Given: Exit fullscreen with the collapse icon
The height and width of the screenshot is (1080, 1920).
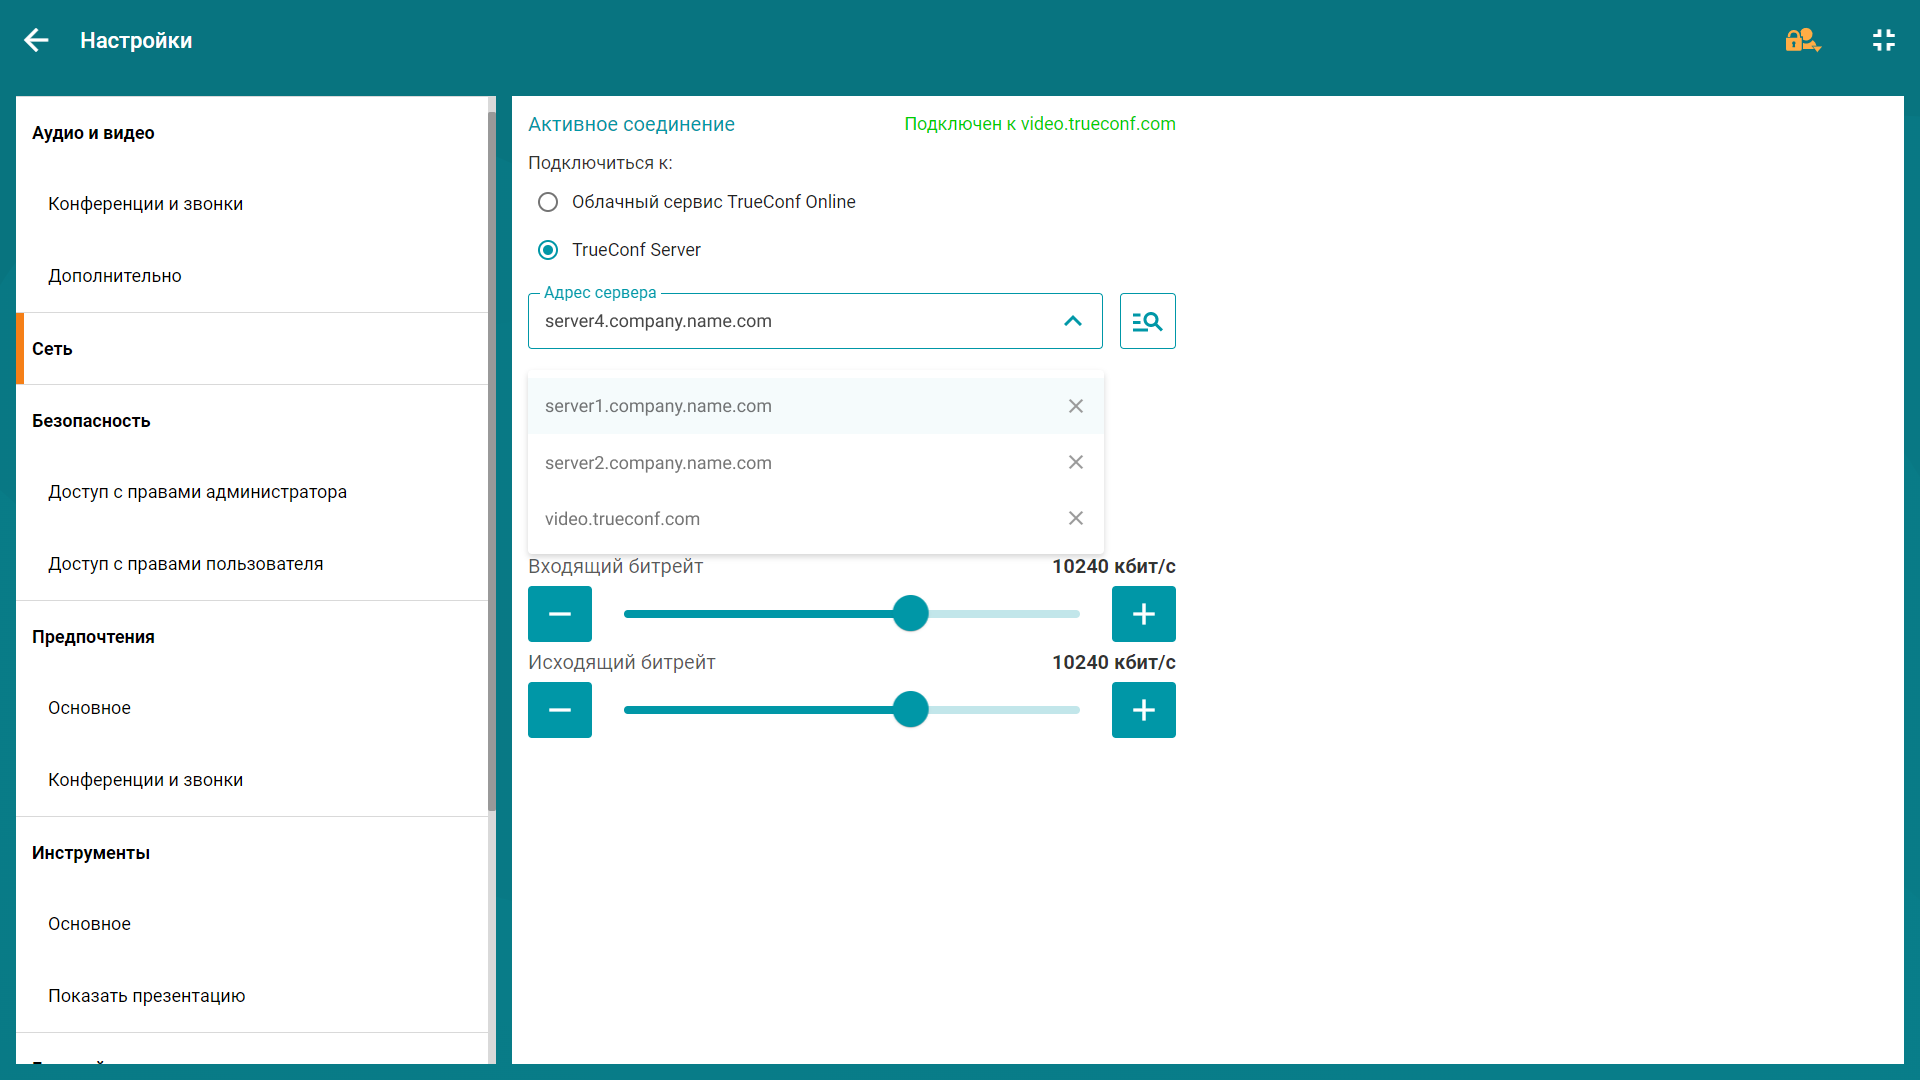Looking at the screenshot, I should click(1884, 40).
